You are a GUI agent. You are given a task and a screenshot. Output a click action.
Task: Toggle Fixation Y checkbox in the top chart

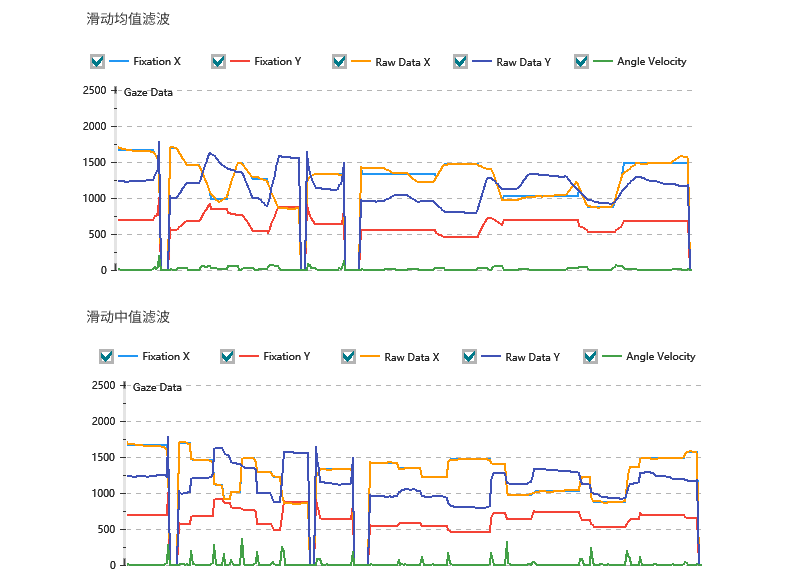point(218,62)
